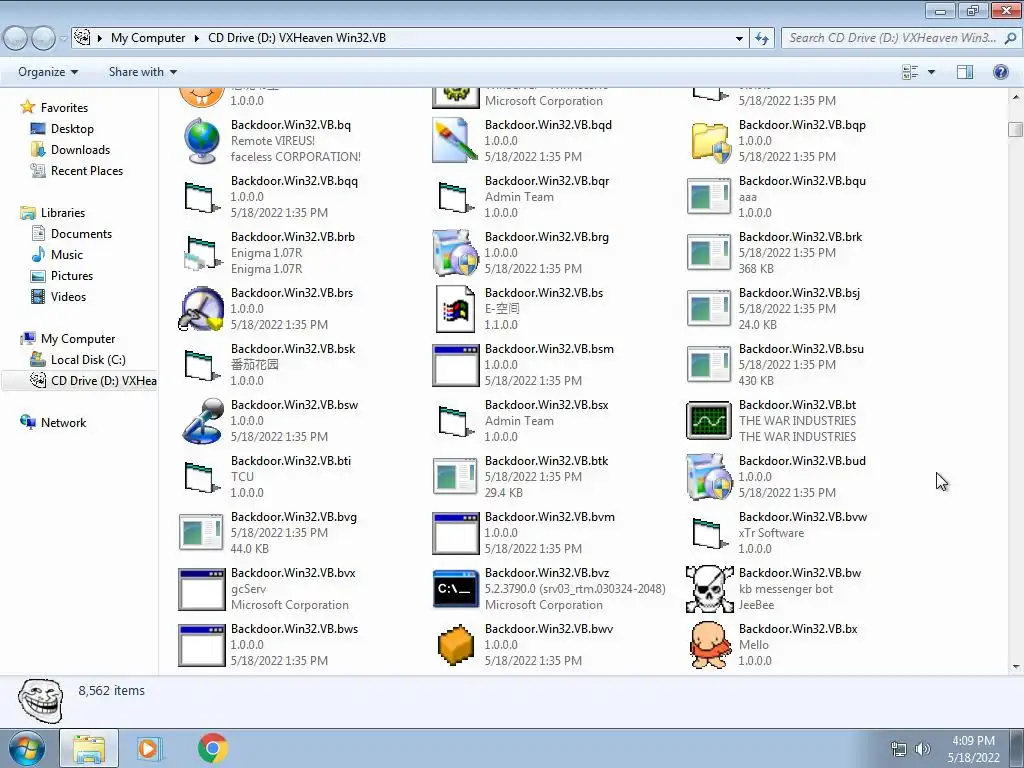Open the Windows Start menu orb

[x=25, y=749]
